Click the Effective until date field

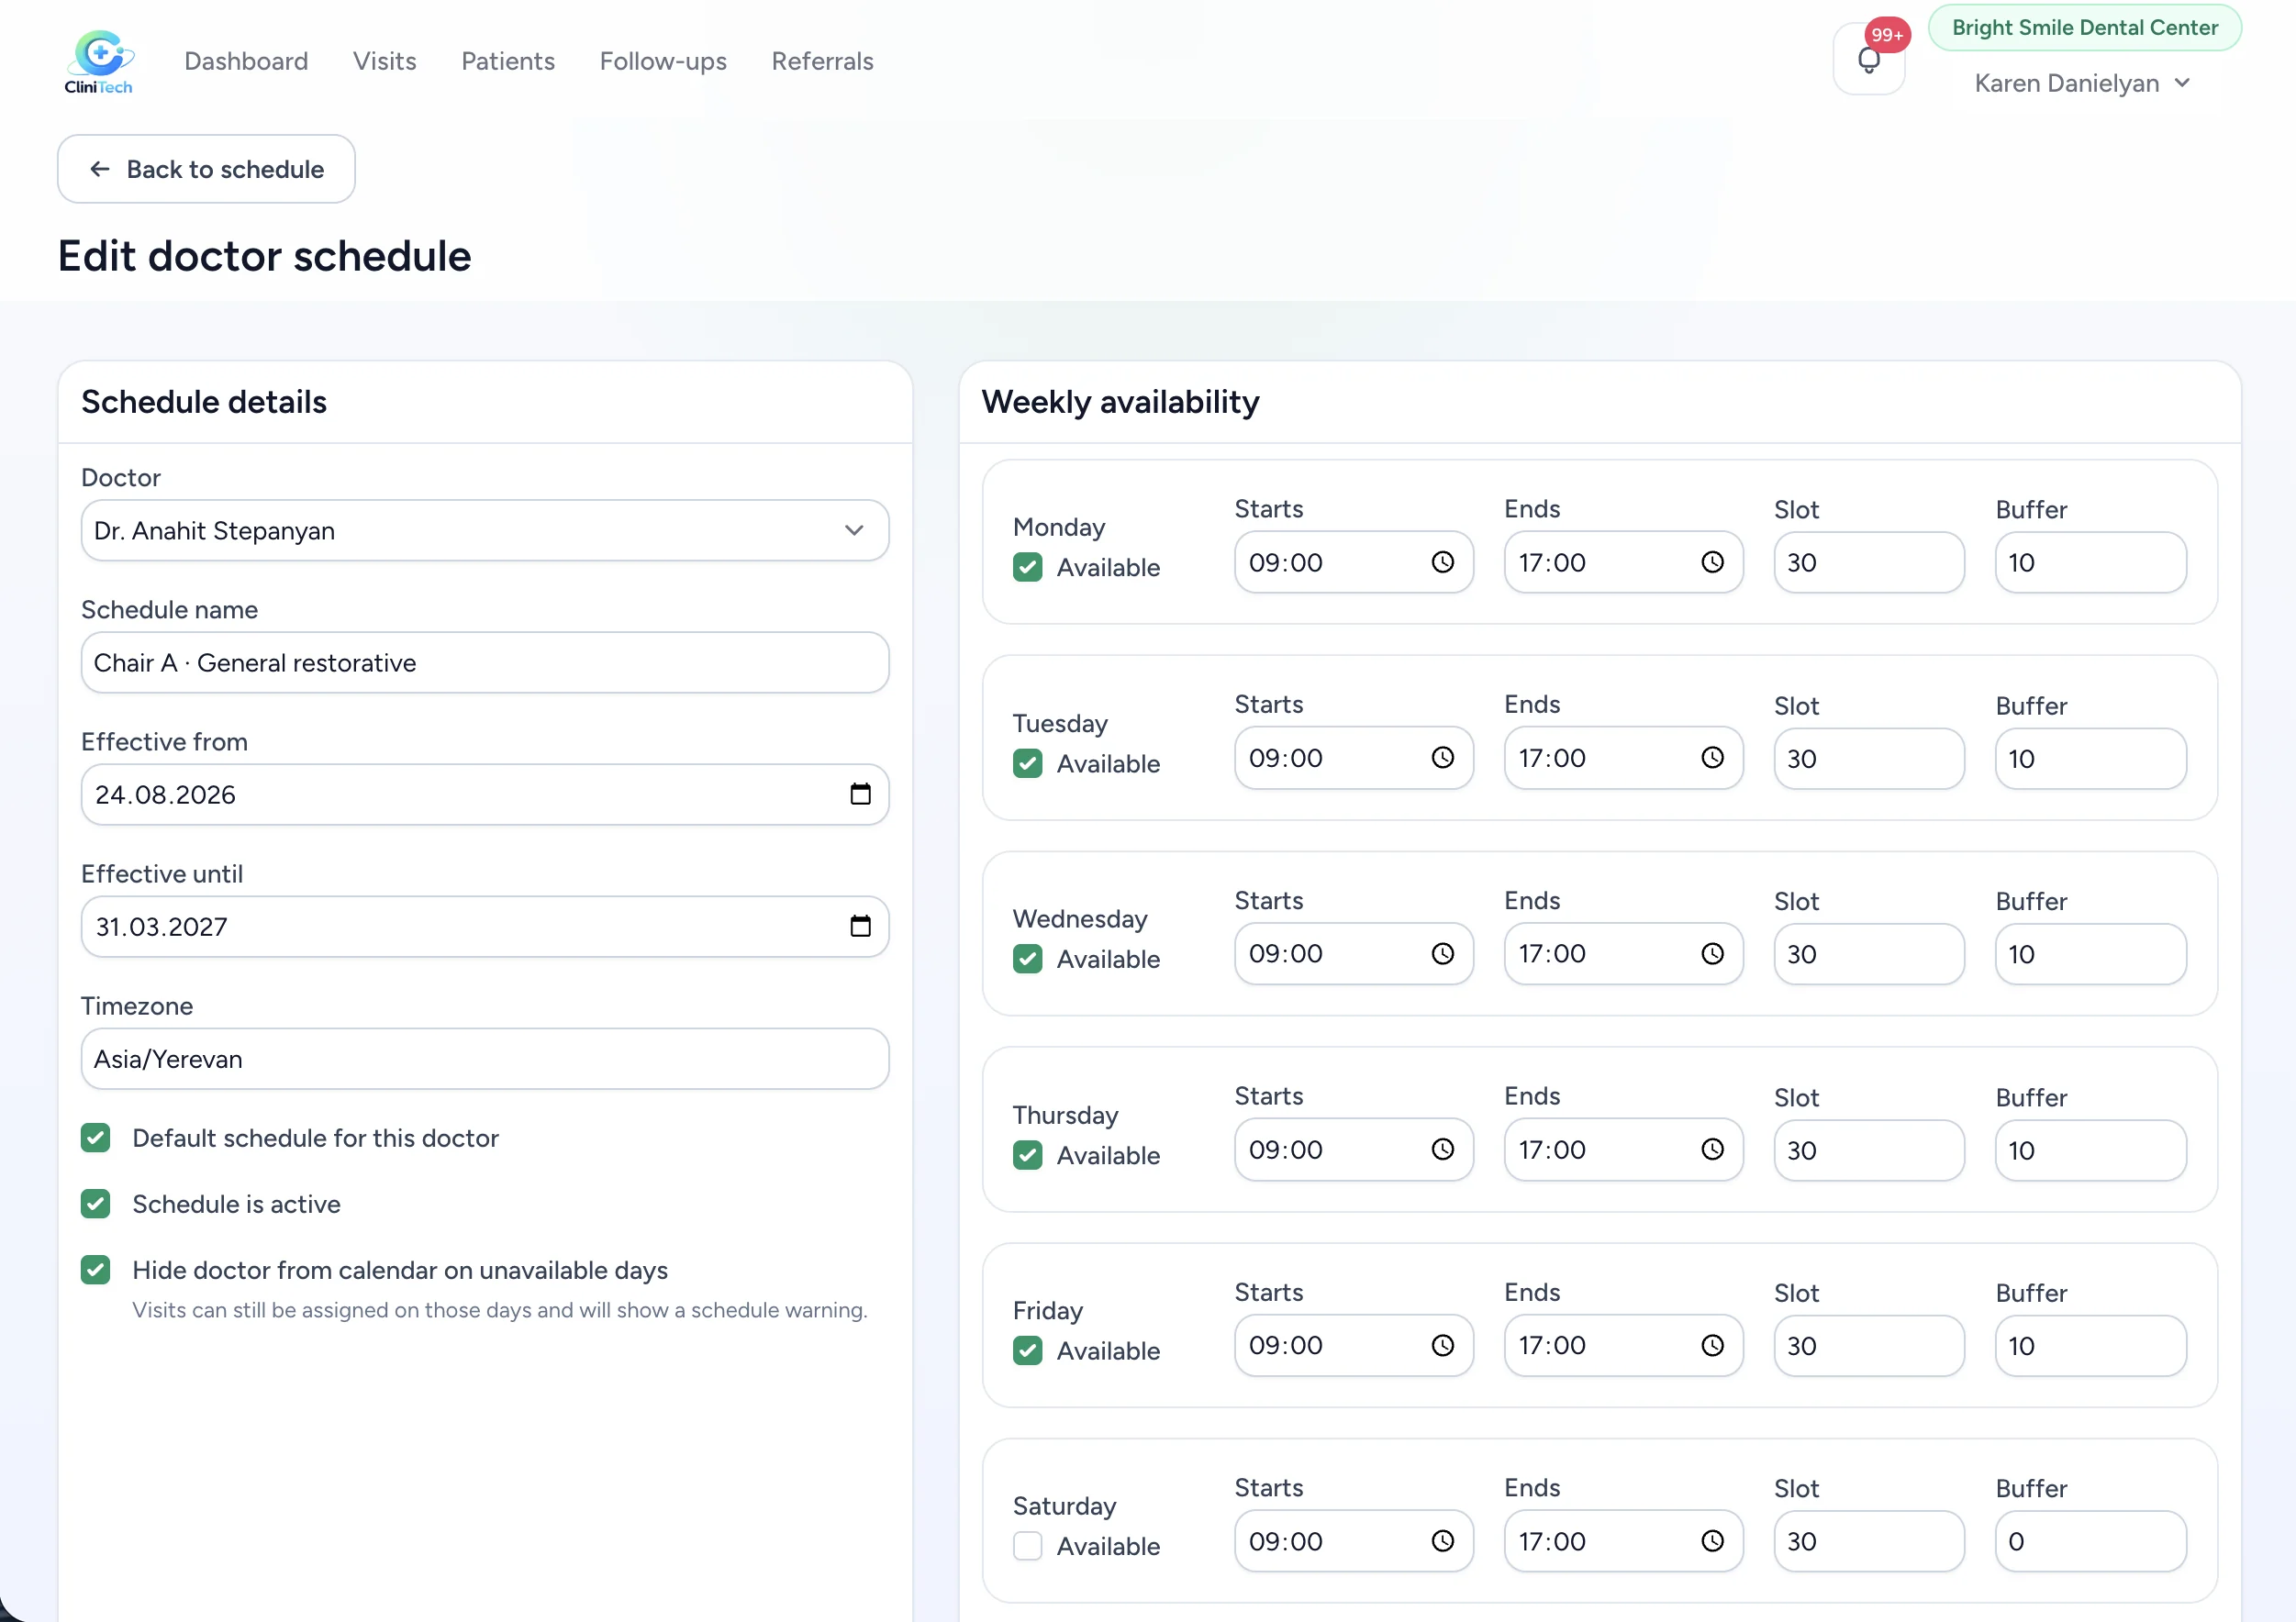pyautogui.click(x=485, y=927)
